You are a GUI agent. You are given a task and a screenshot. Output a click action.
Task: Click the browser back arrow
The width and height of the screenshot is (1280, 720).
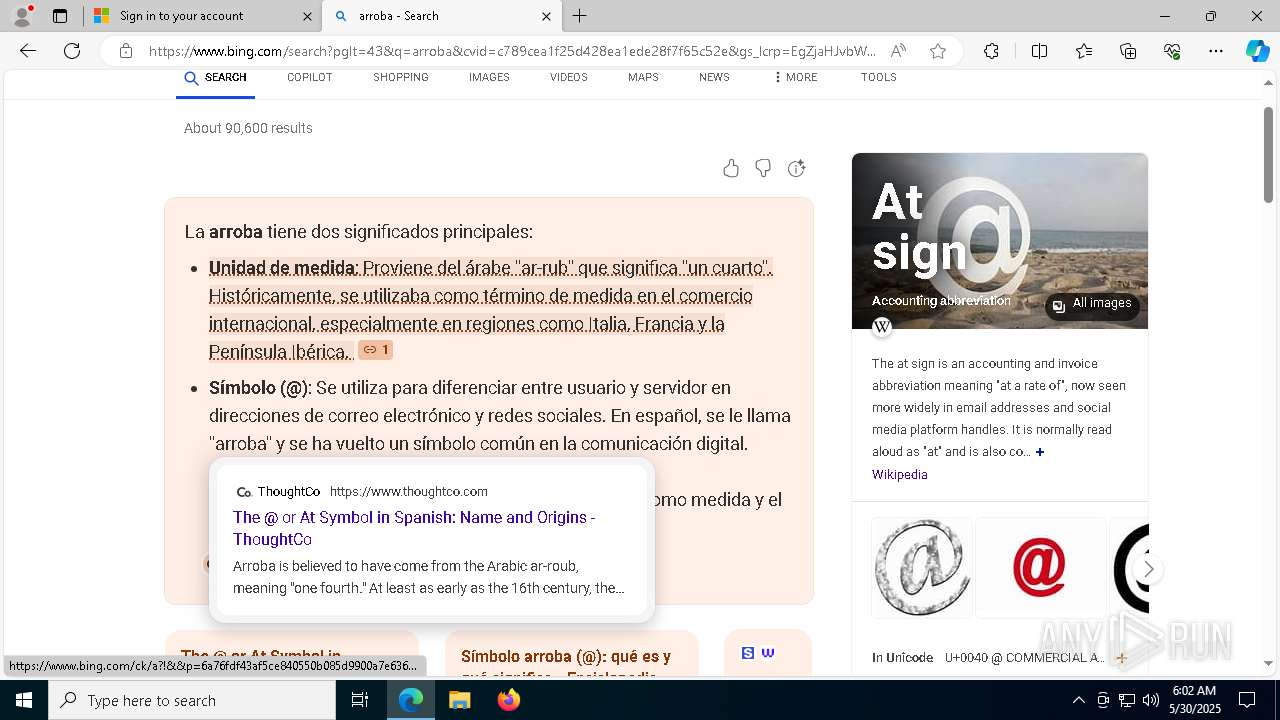tap(28, 51)
